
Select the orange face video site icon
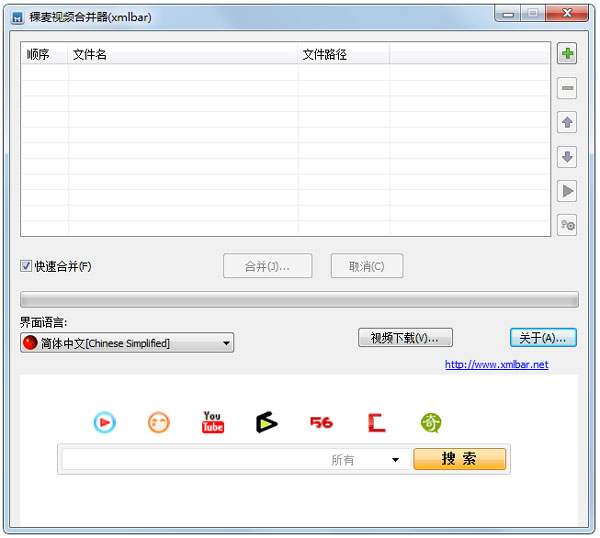(159, 422)
